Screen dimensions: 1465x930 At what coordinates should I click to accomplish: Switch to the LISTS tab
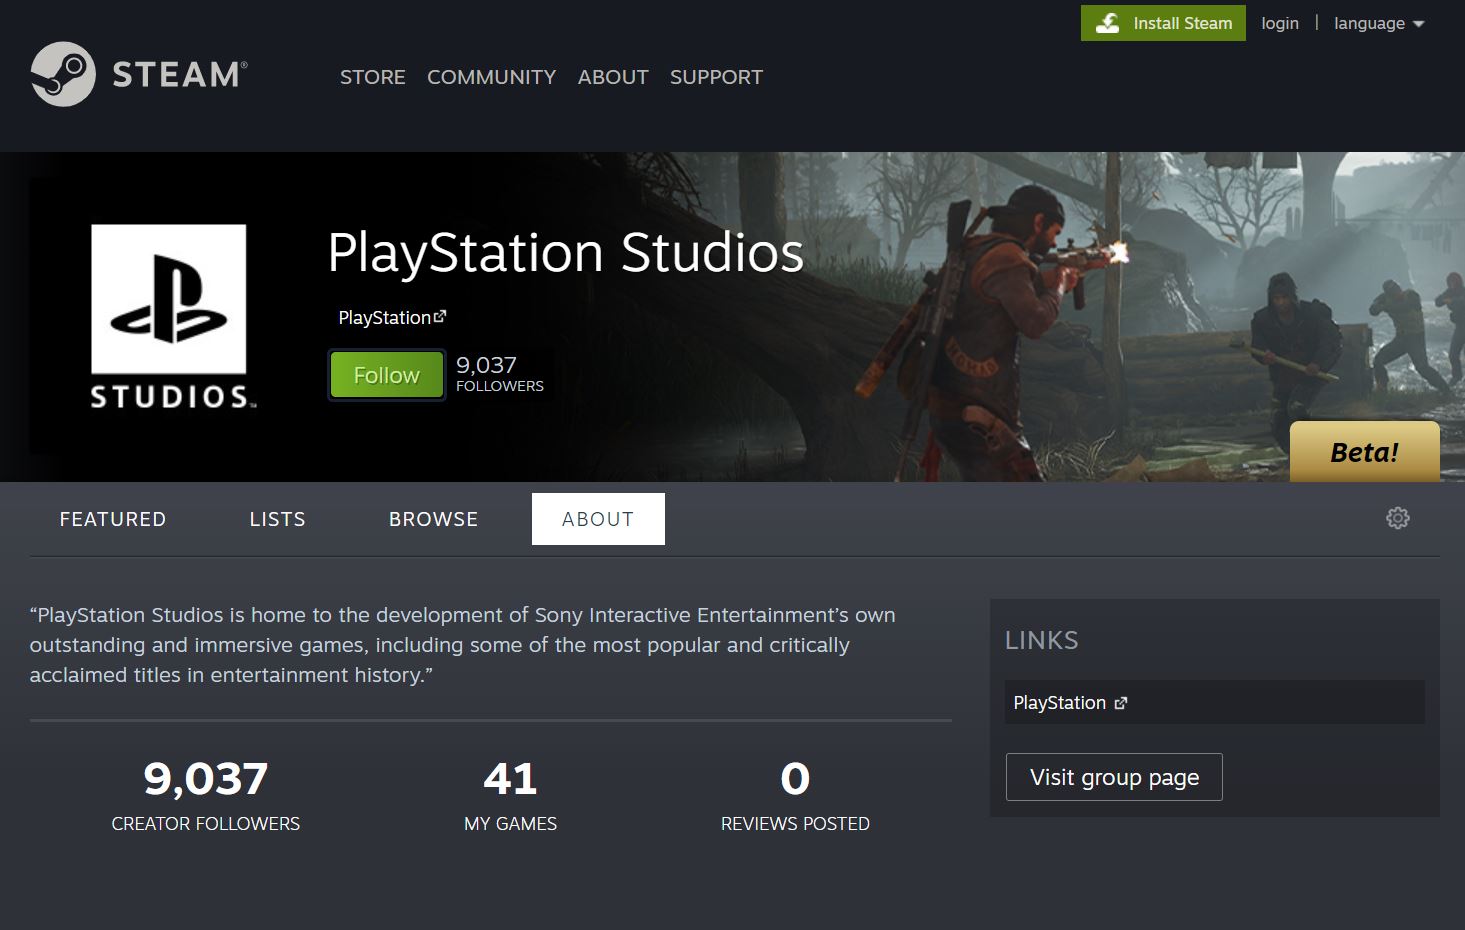tap(278, 519)
